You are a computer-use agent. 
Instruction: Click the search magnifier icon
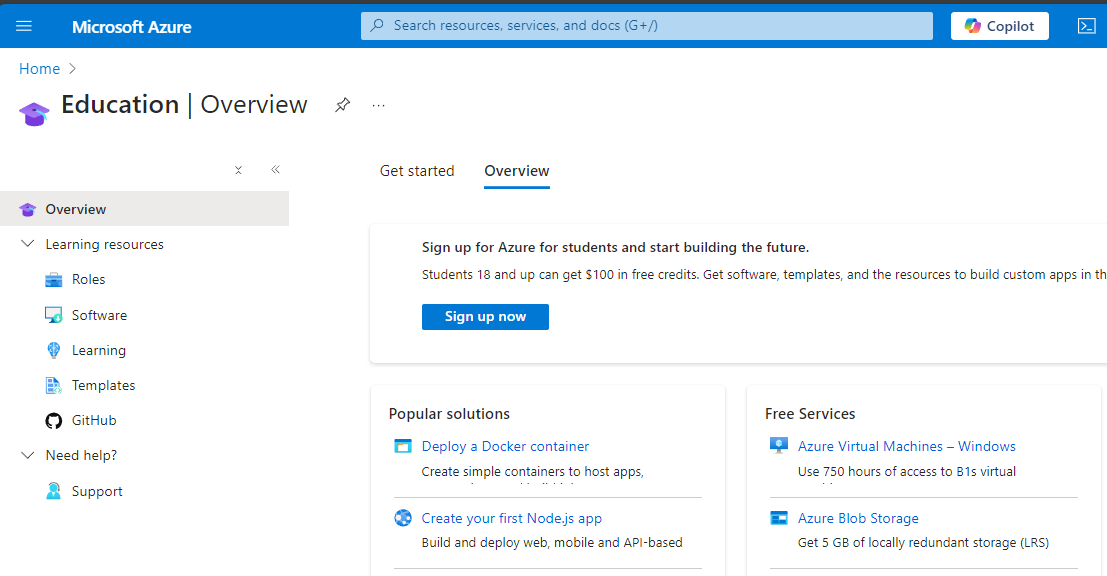point(378,25)
